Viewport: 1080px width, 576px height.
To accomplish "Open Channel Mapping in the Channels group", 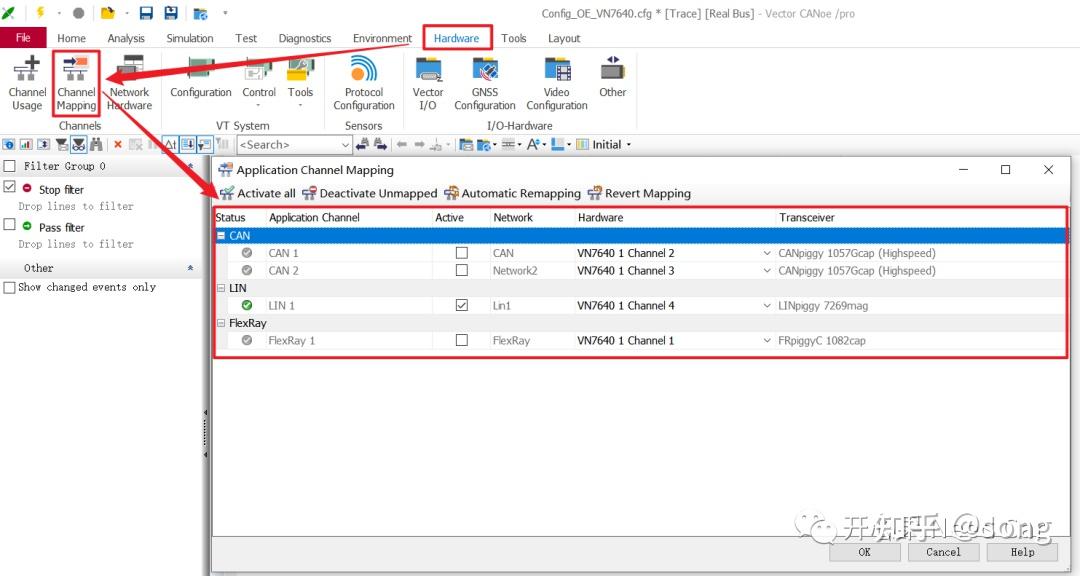I will coord(76,84).
